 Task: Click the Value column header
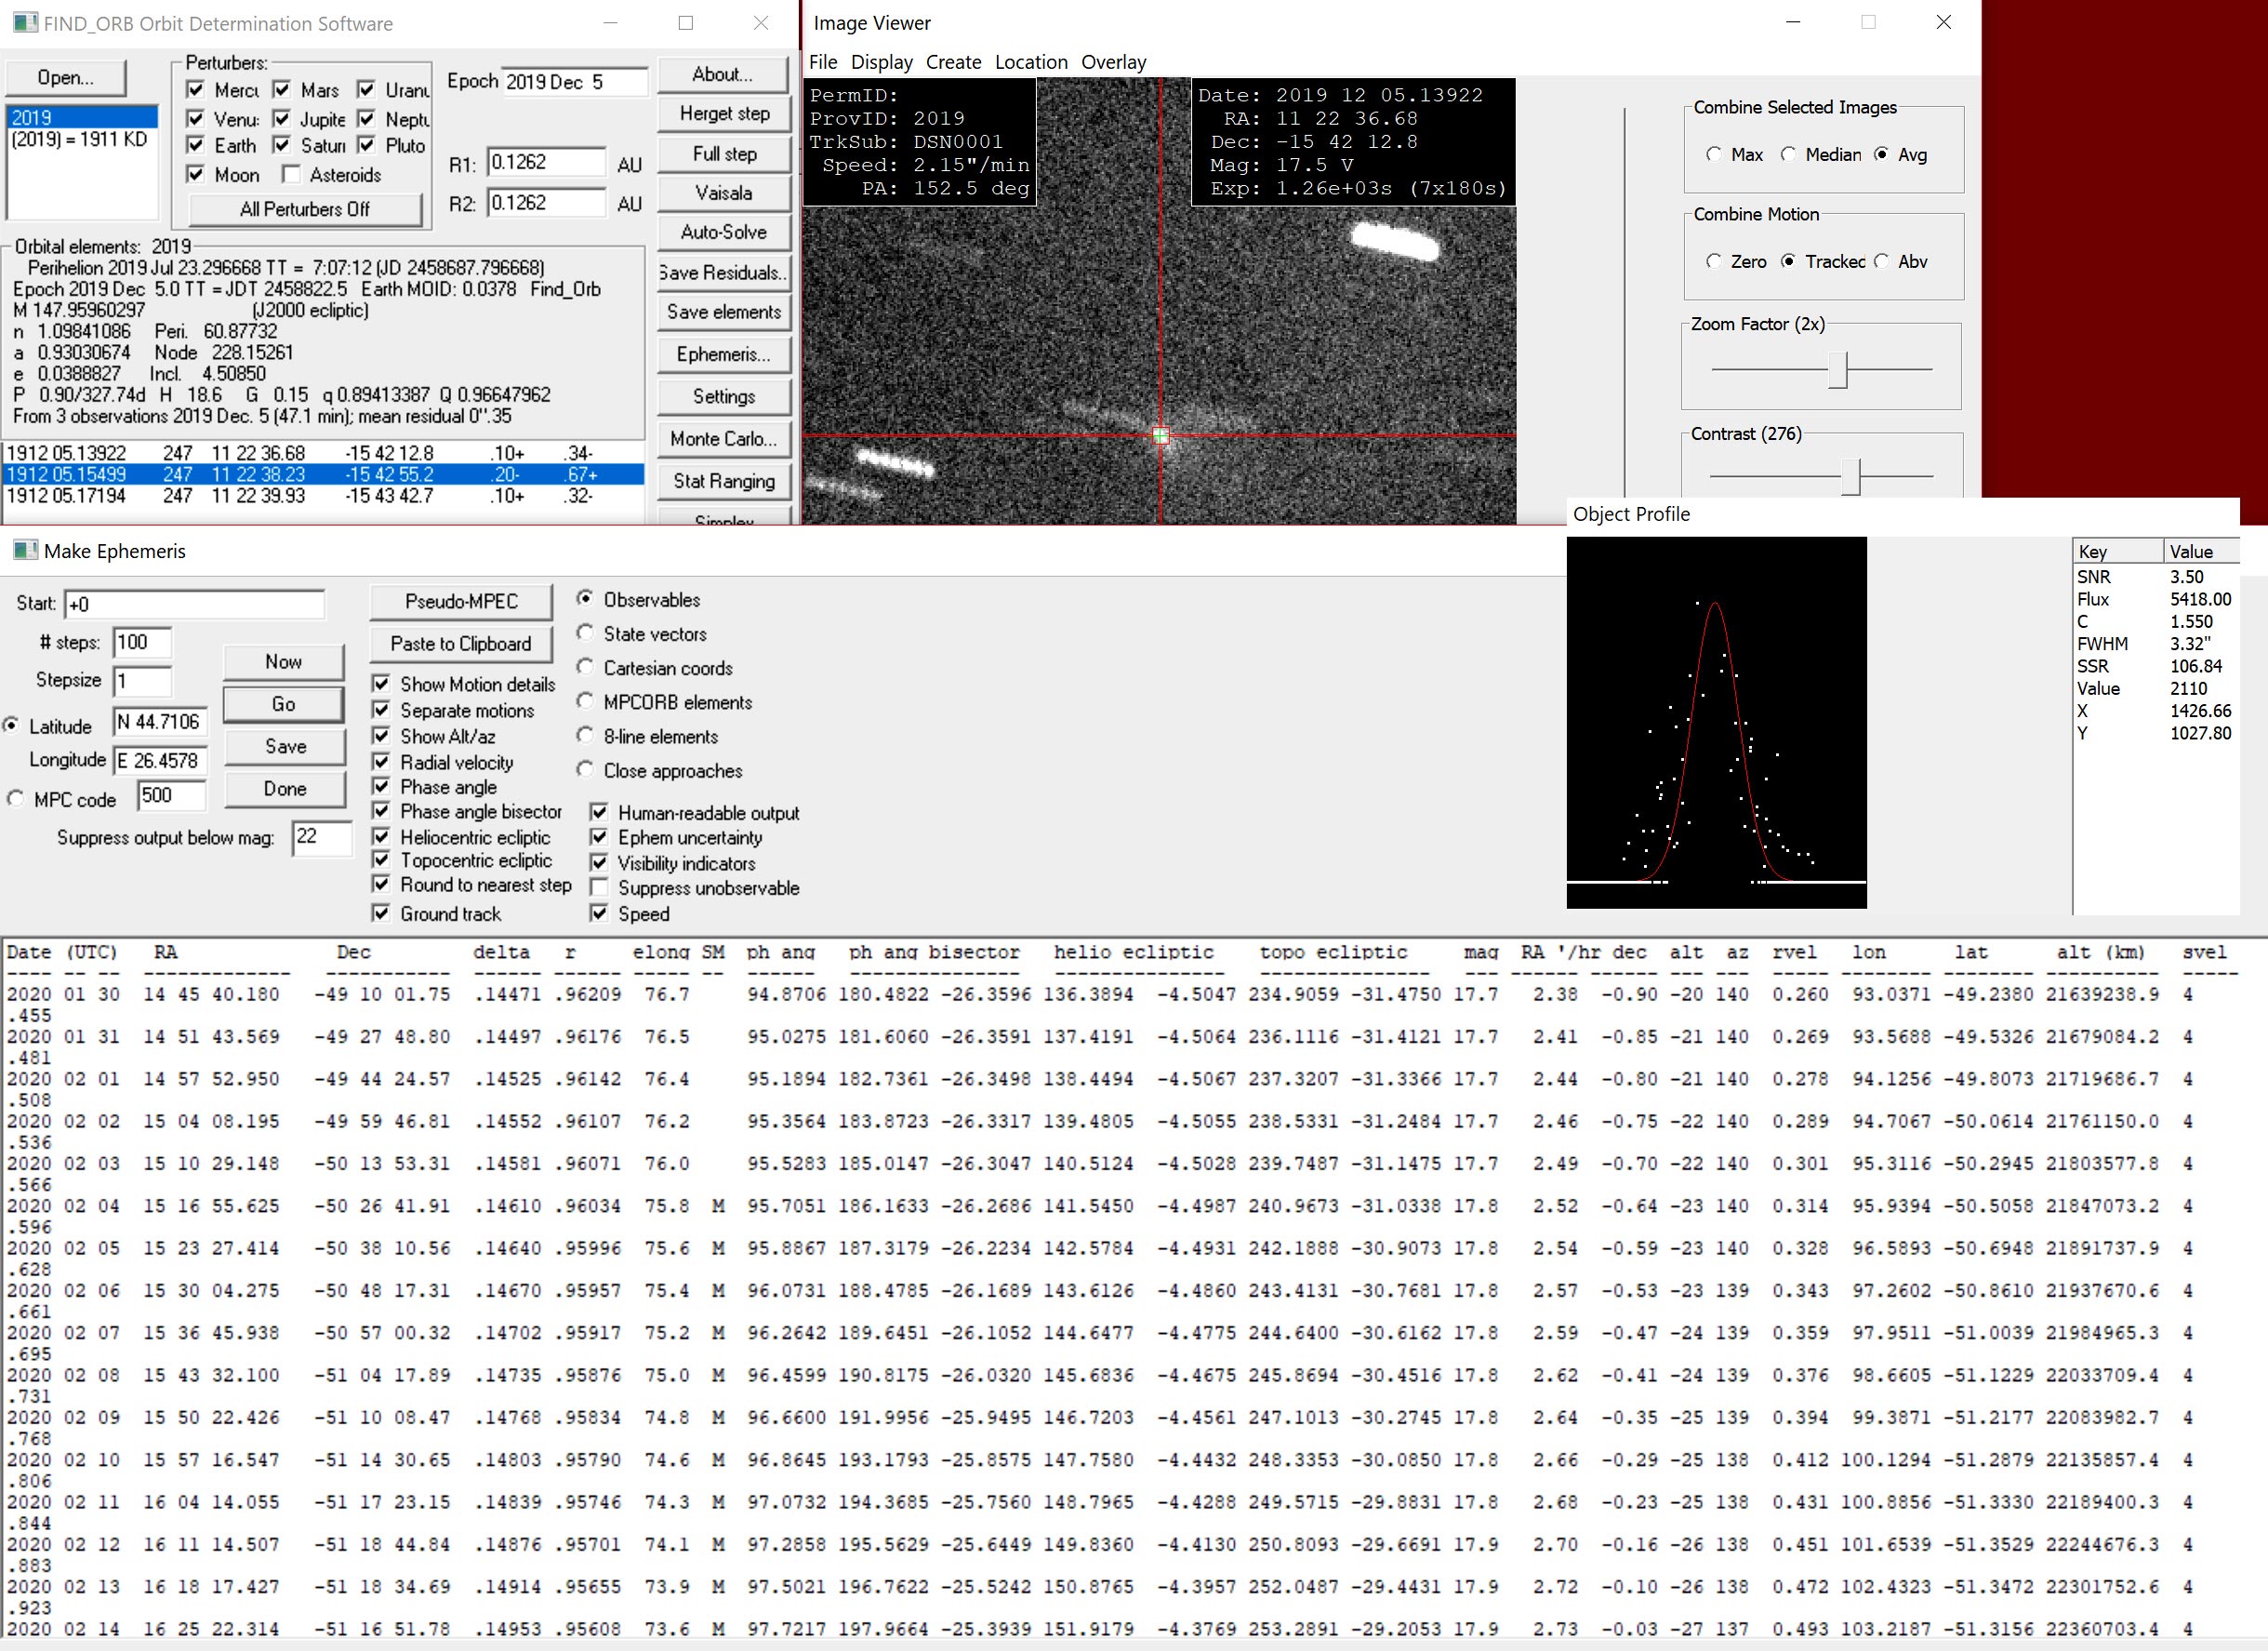coord(2202,551)
